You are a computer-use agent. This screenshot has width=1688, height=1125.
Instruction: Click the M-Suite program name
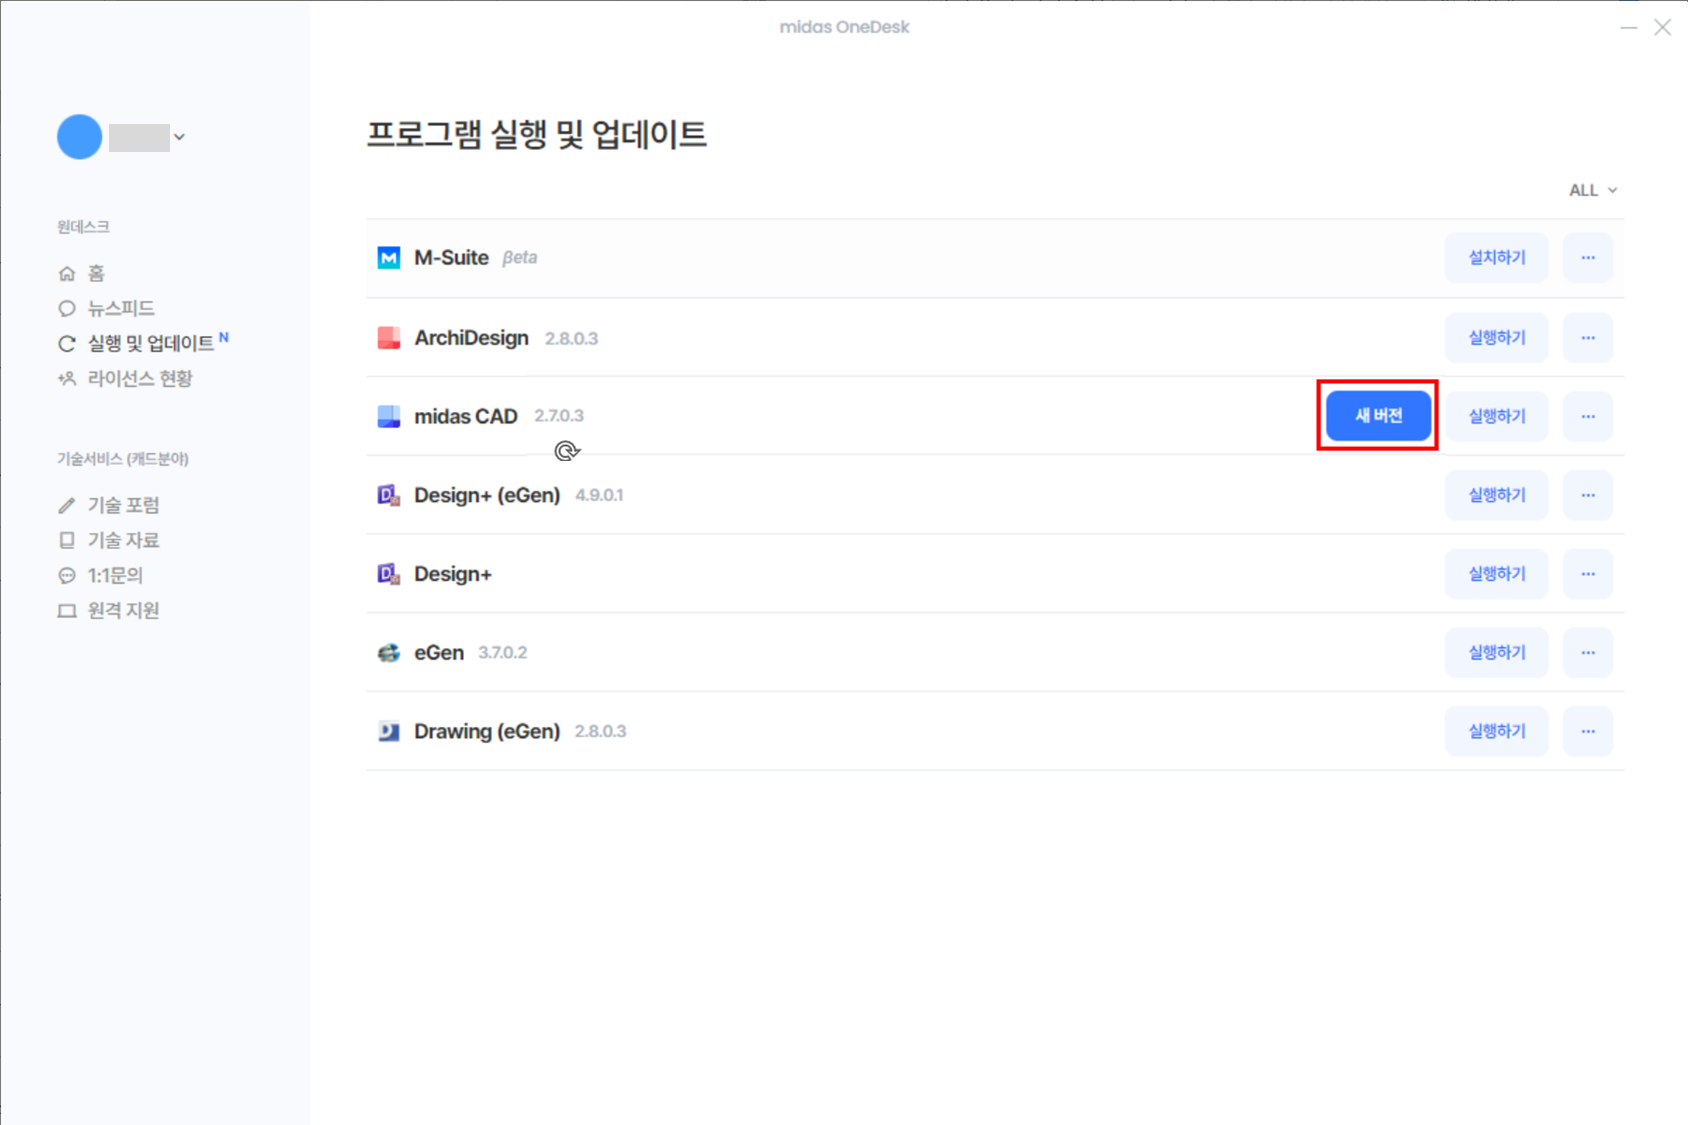click(x=451, y=258)
